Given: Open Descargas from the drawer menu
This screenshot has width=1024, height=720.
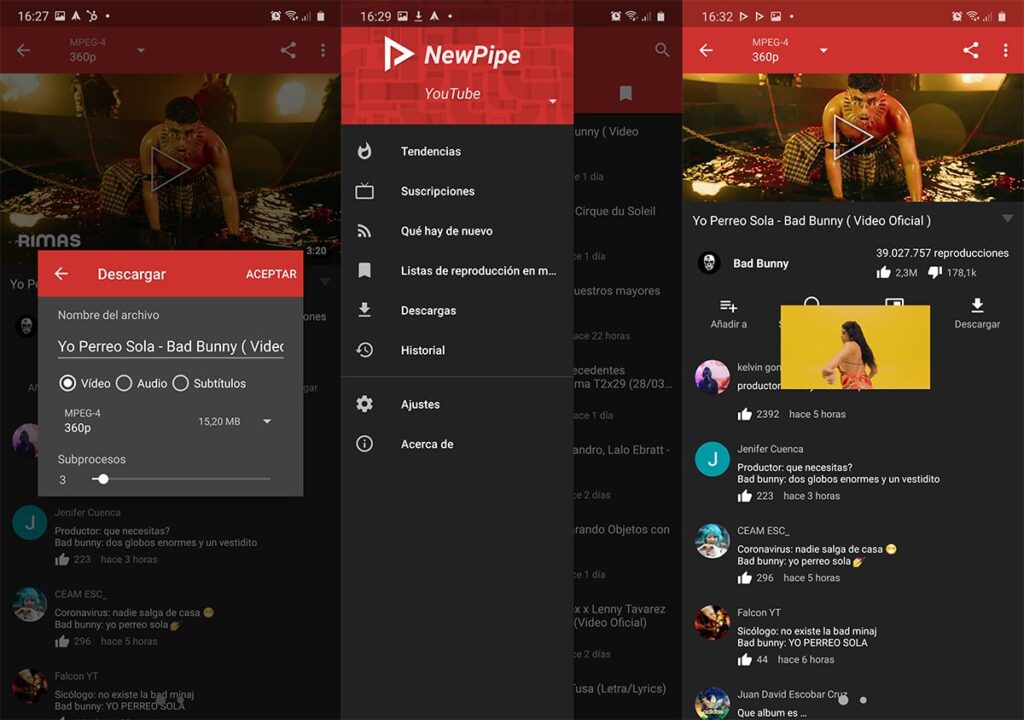Looking at the screenshot, I should (428, 311).
